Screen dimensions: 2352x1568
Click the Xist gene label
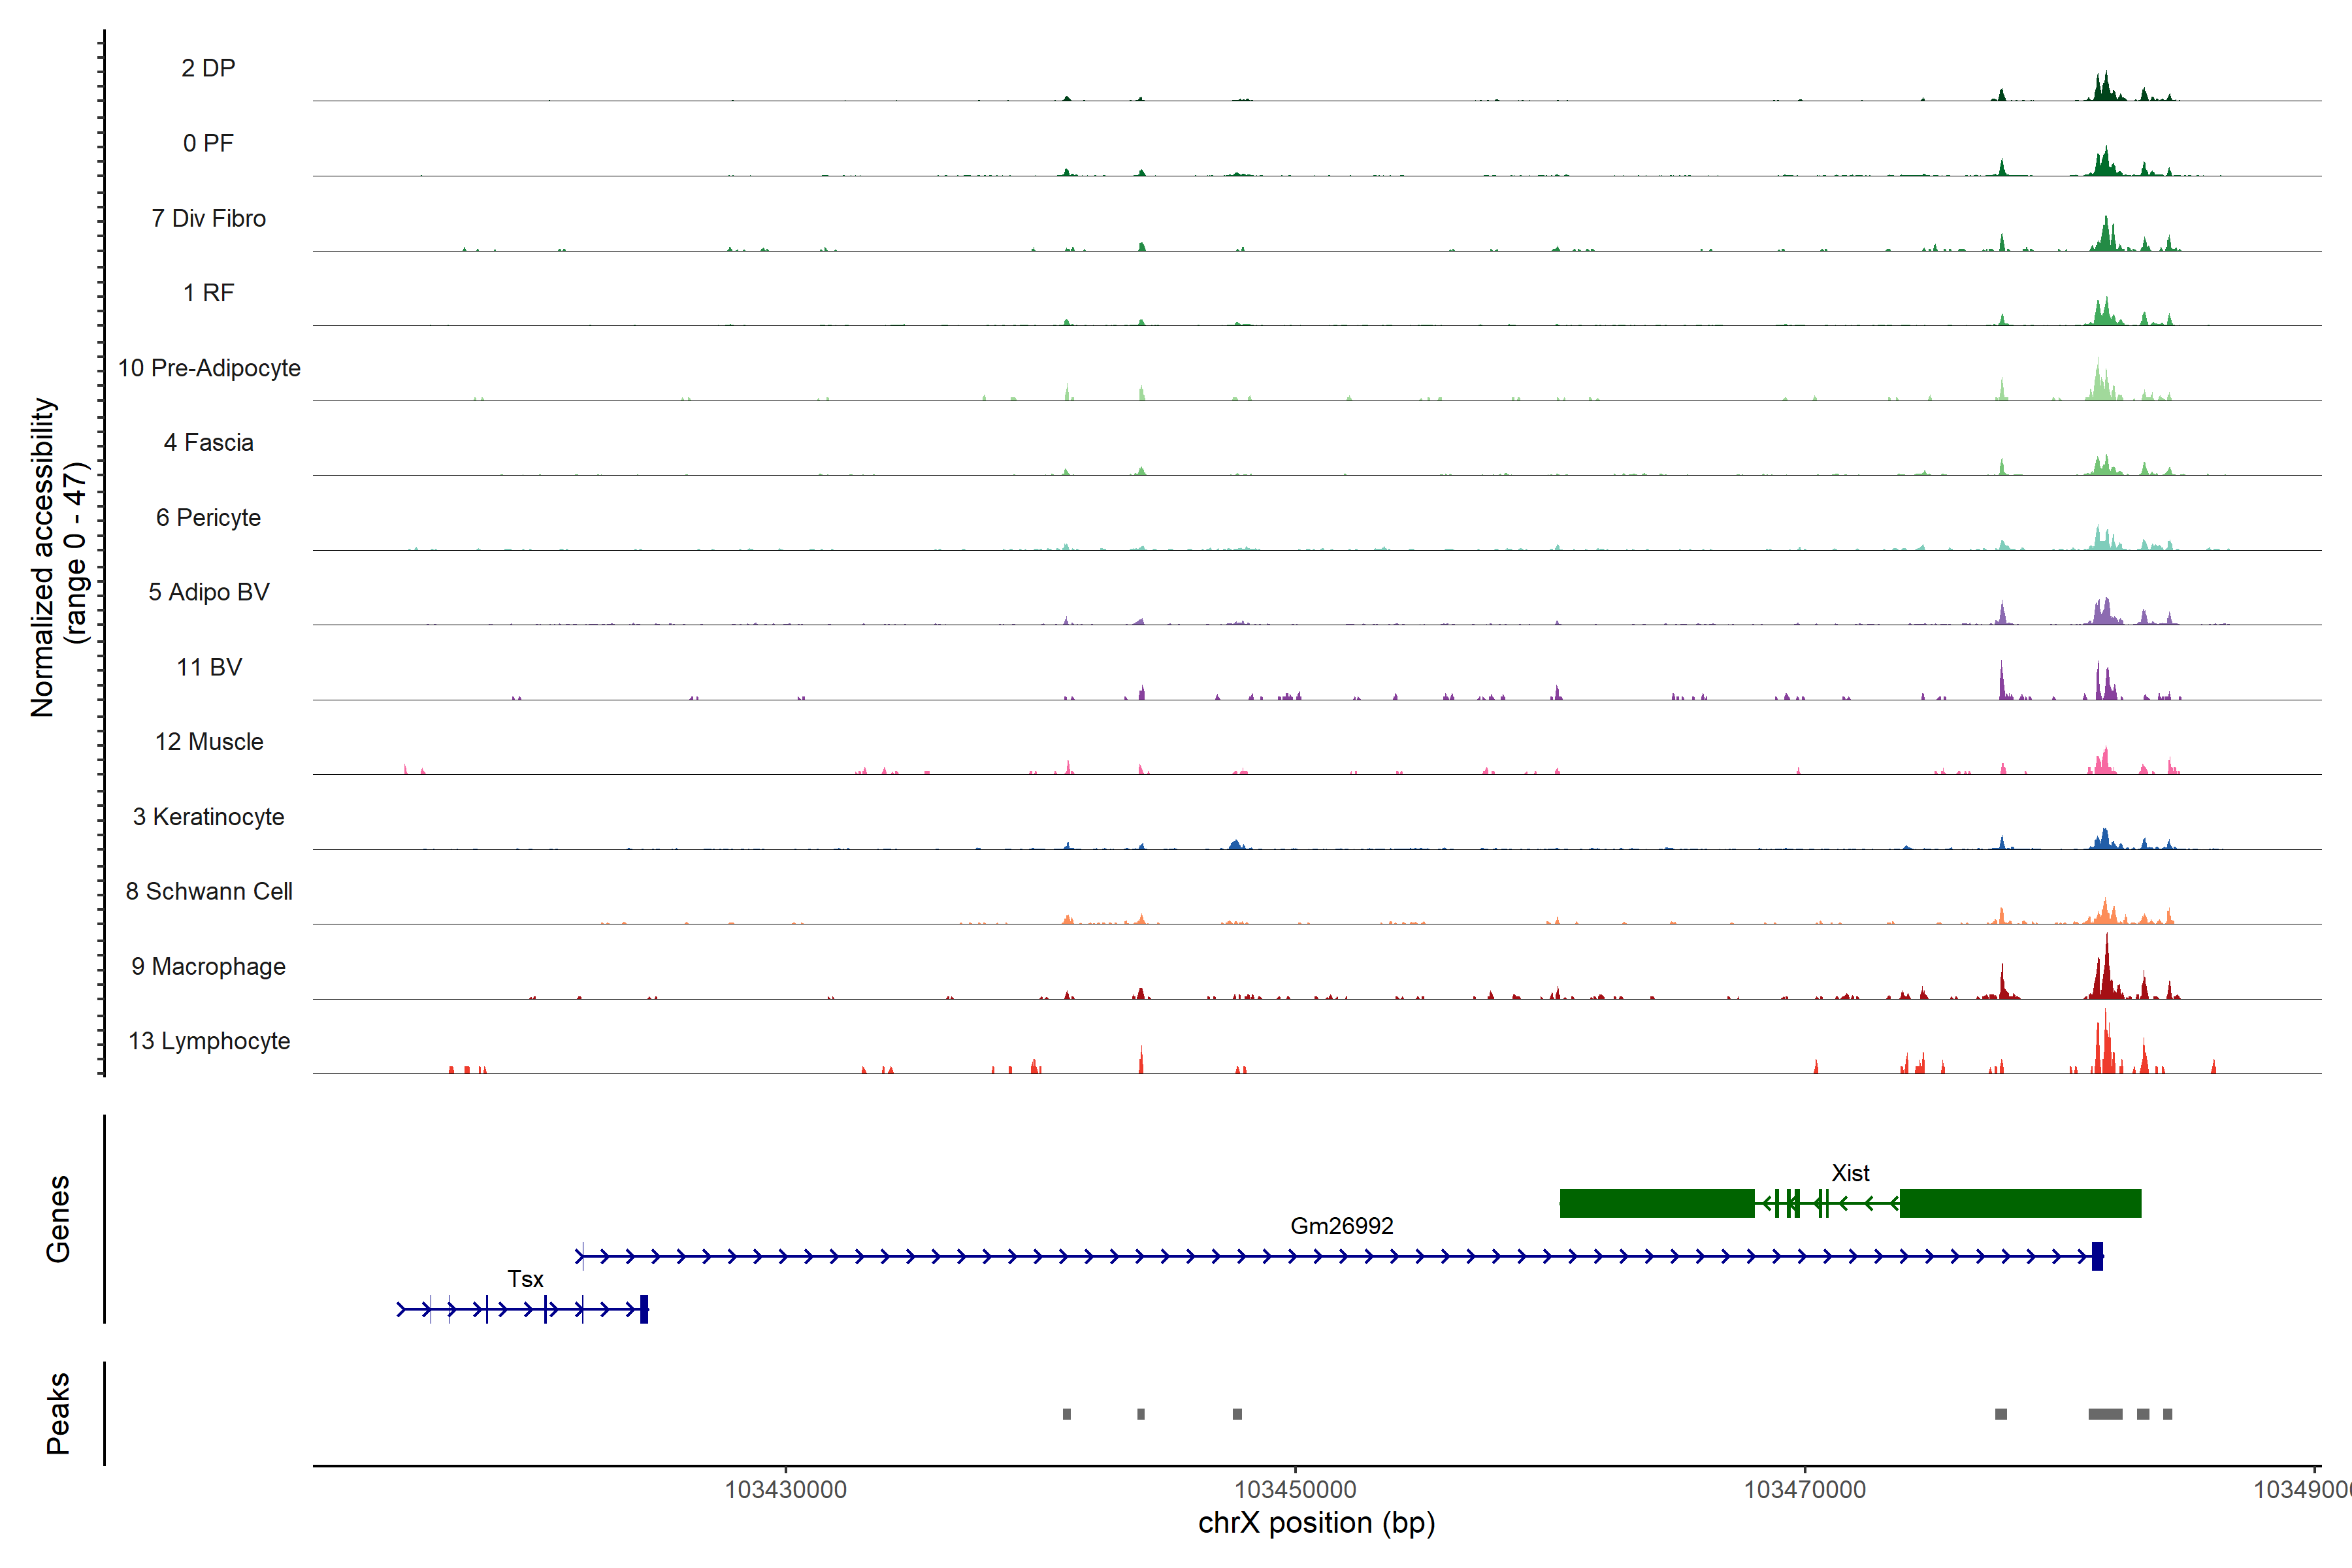[x=1850, y=1173]
